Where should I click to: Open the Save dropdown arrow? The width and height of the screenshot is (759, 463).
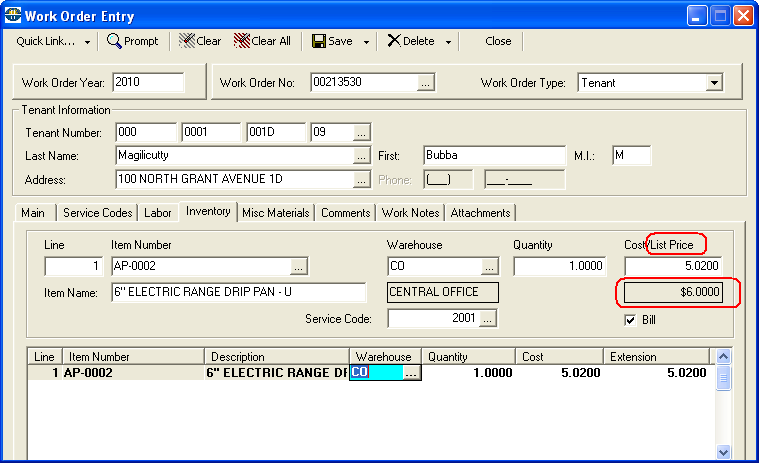367,42
